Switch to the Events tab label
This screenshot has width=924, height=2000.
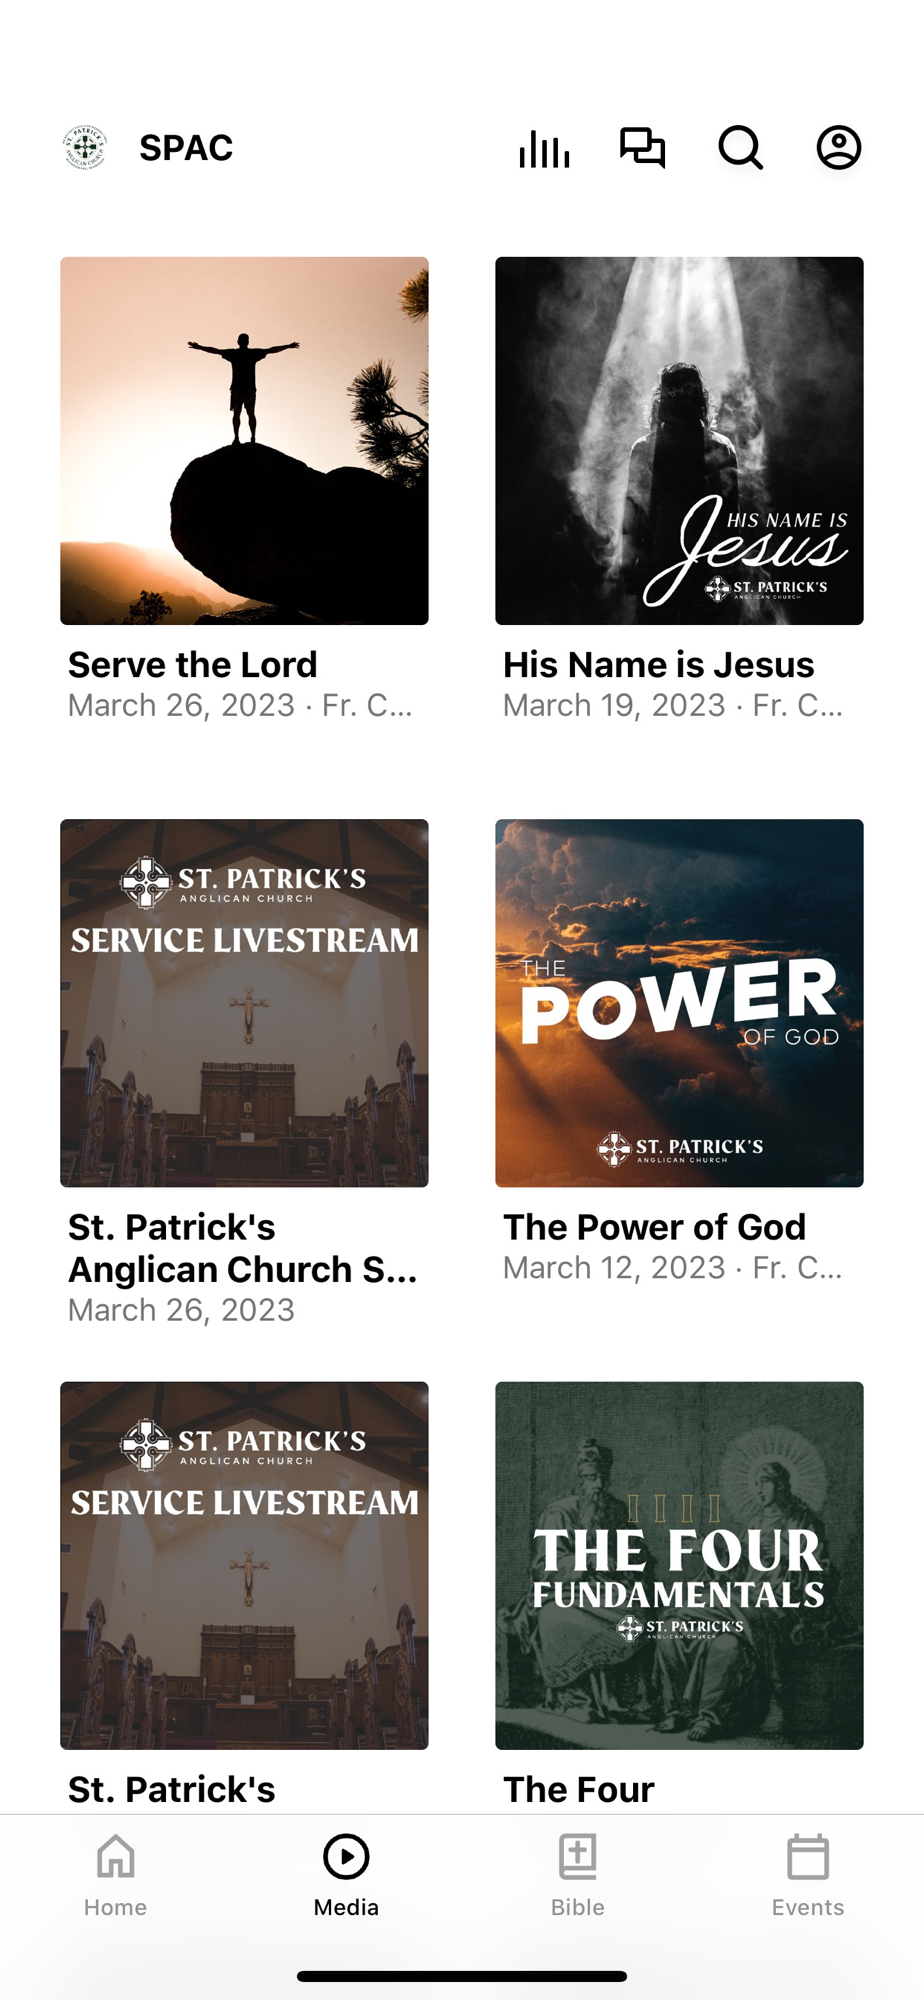click(808, 1907)
